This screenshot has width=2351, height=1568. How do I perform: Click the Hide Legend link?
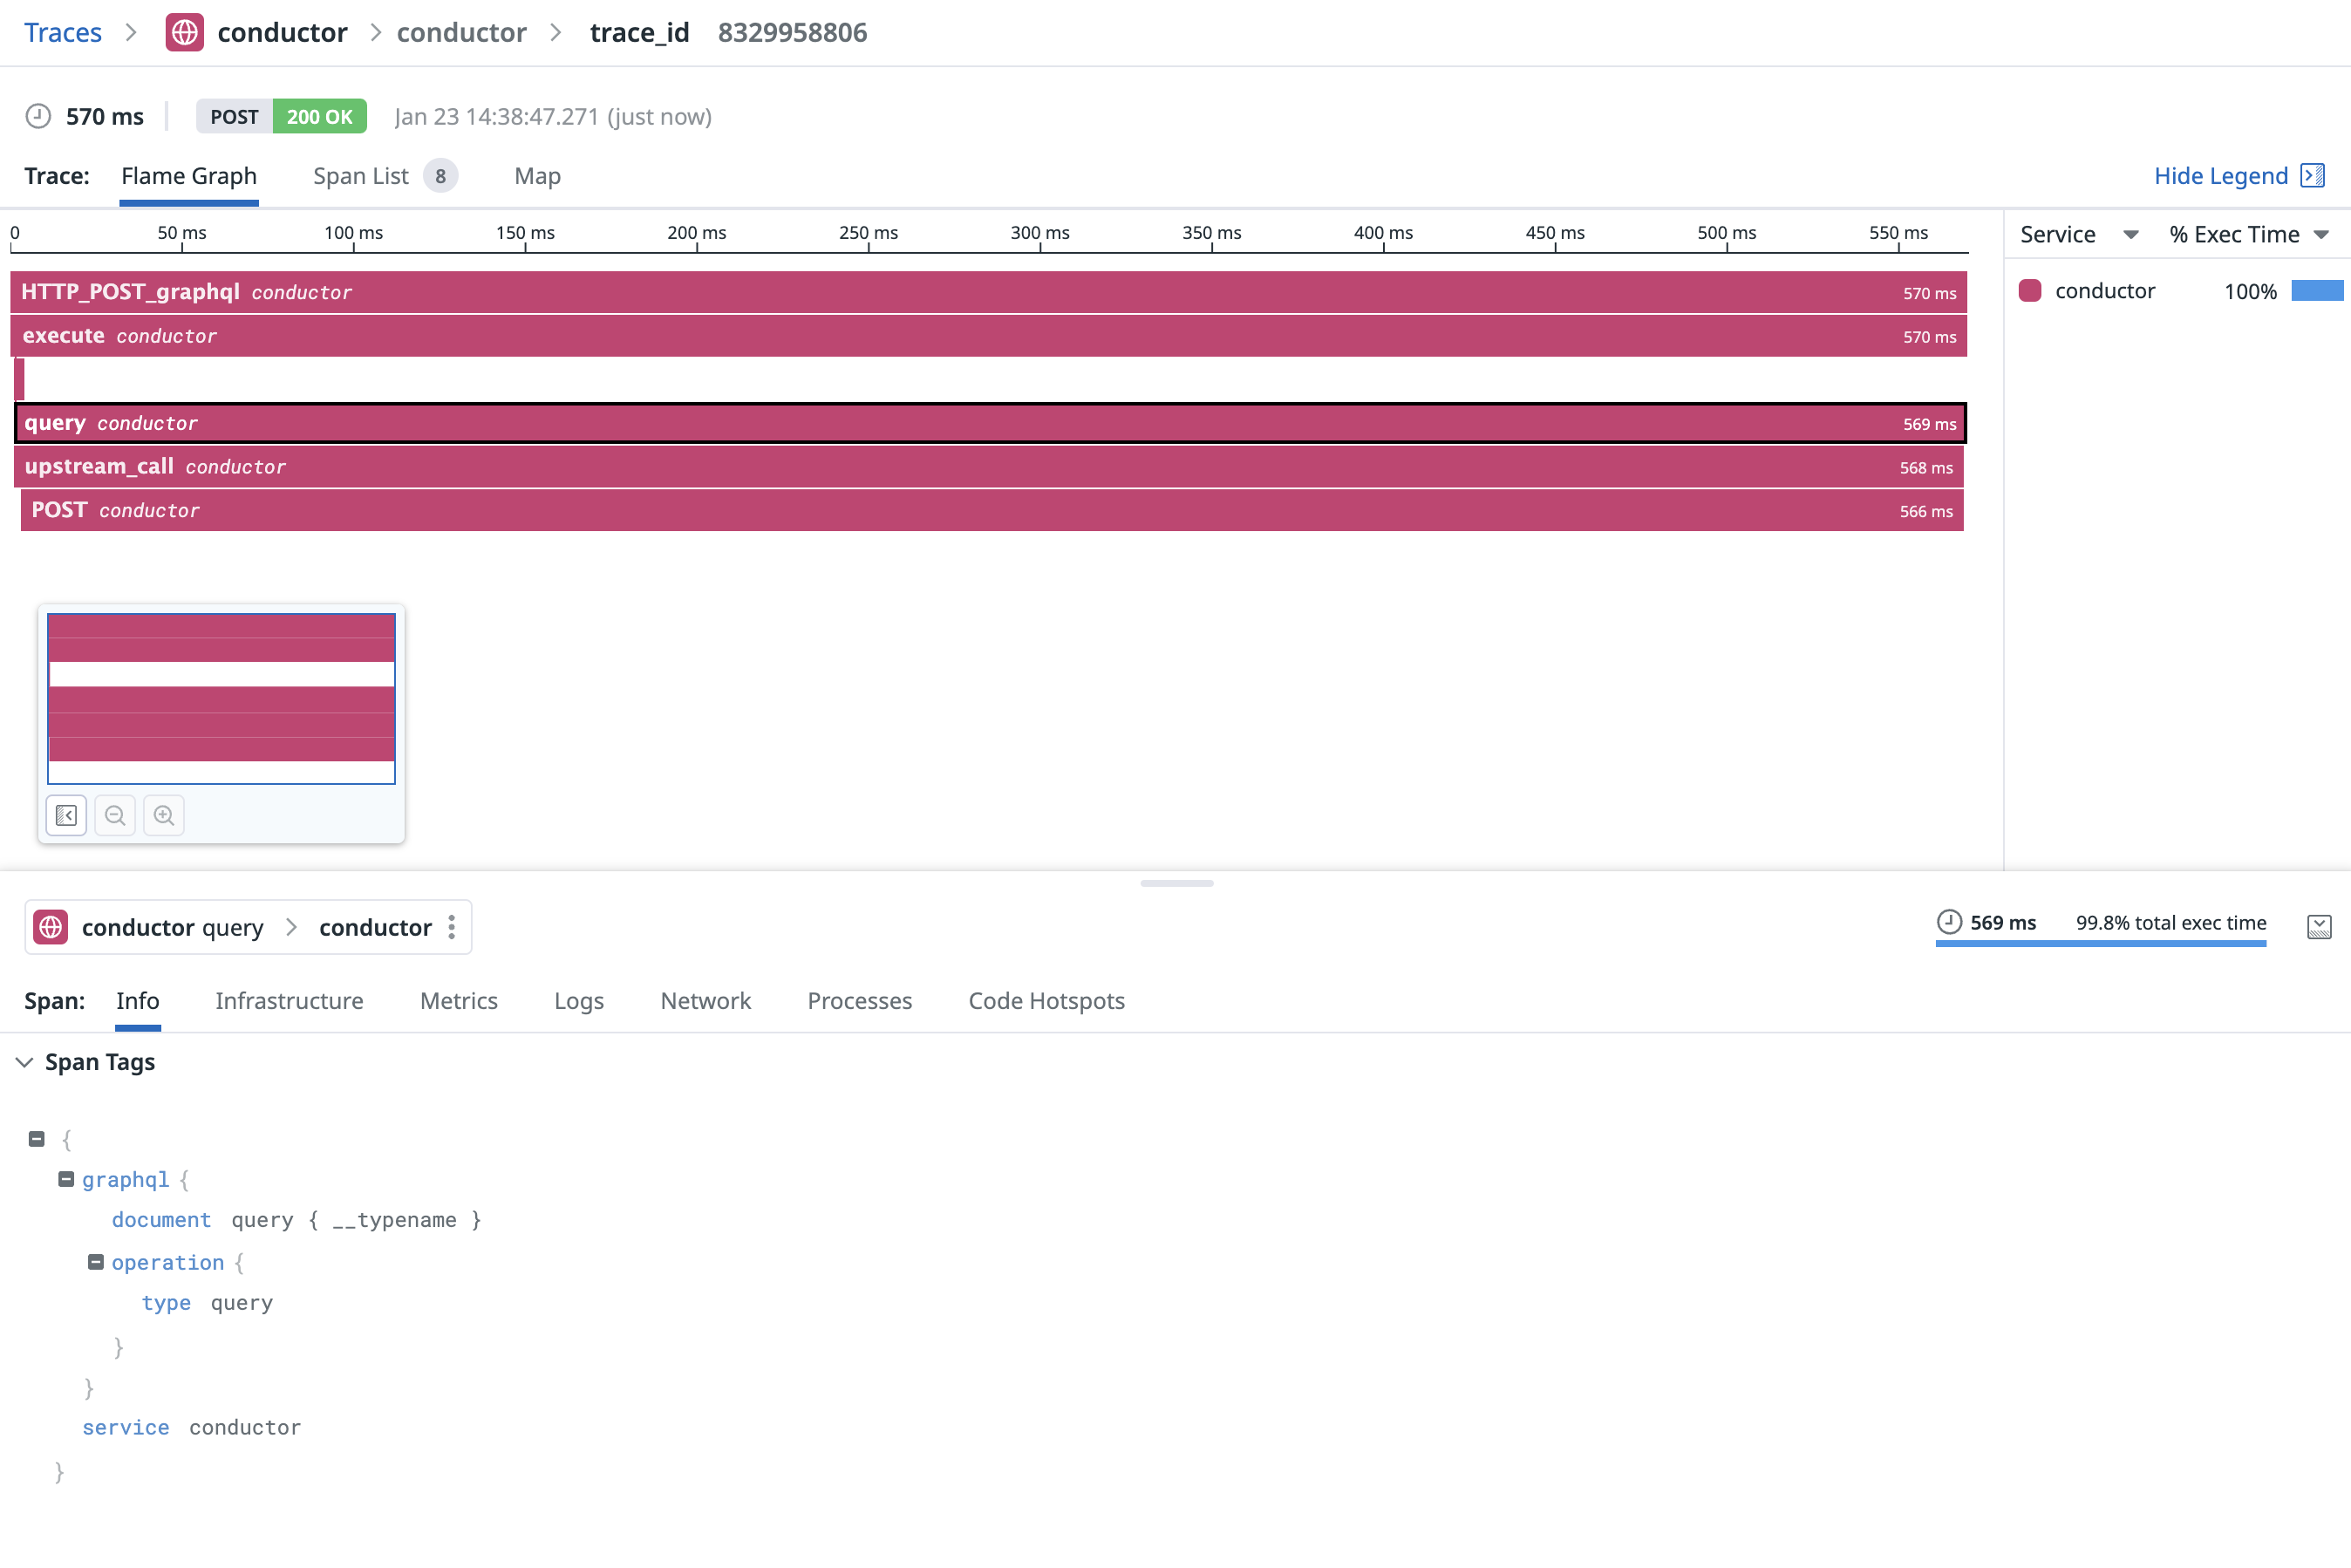tap(2220, 176)
